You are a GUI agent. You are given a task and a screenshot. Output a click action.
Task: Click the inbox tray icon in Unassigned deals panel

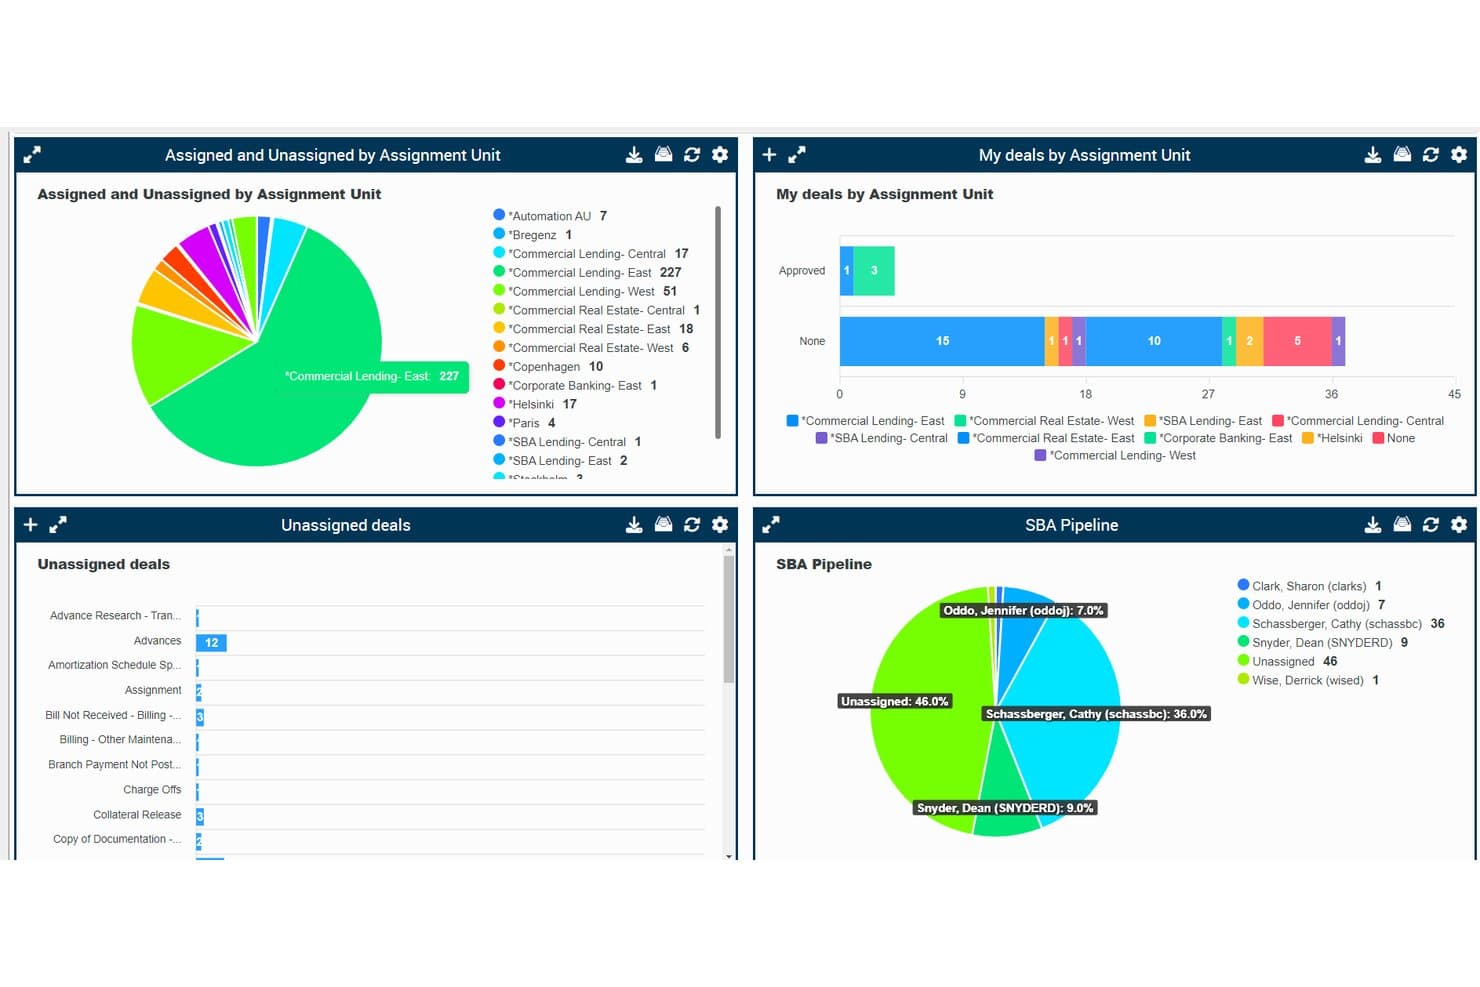[663, 525]
